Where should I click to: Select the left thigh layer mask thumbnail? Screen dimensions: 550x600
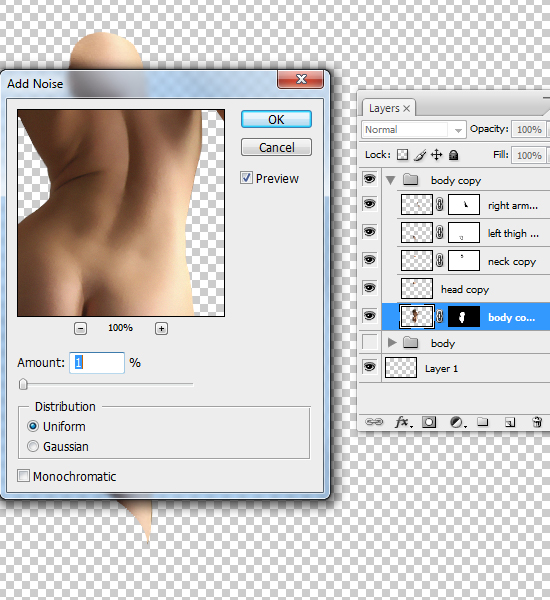click(464, 232)
